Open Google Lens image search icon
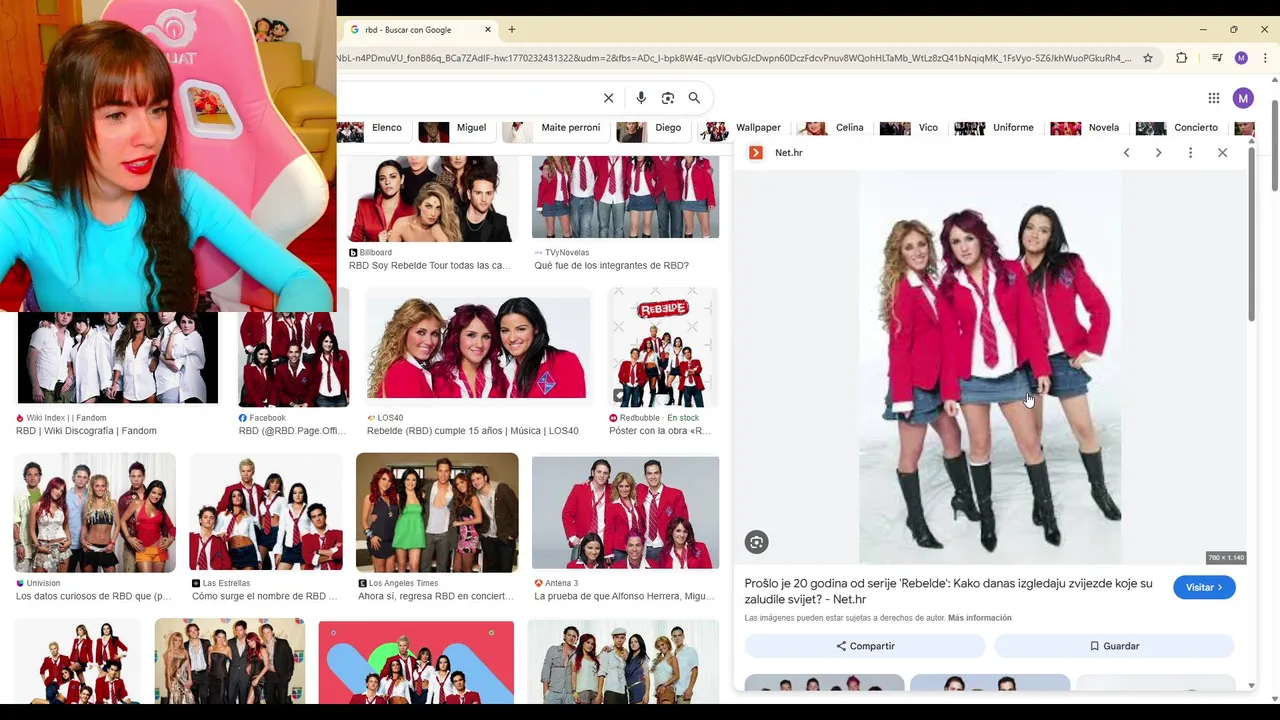The width and height of the screenshot is (1280, 720). click(x=668, y=98)
